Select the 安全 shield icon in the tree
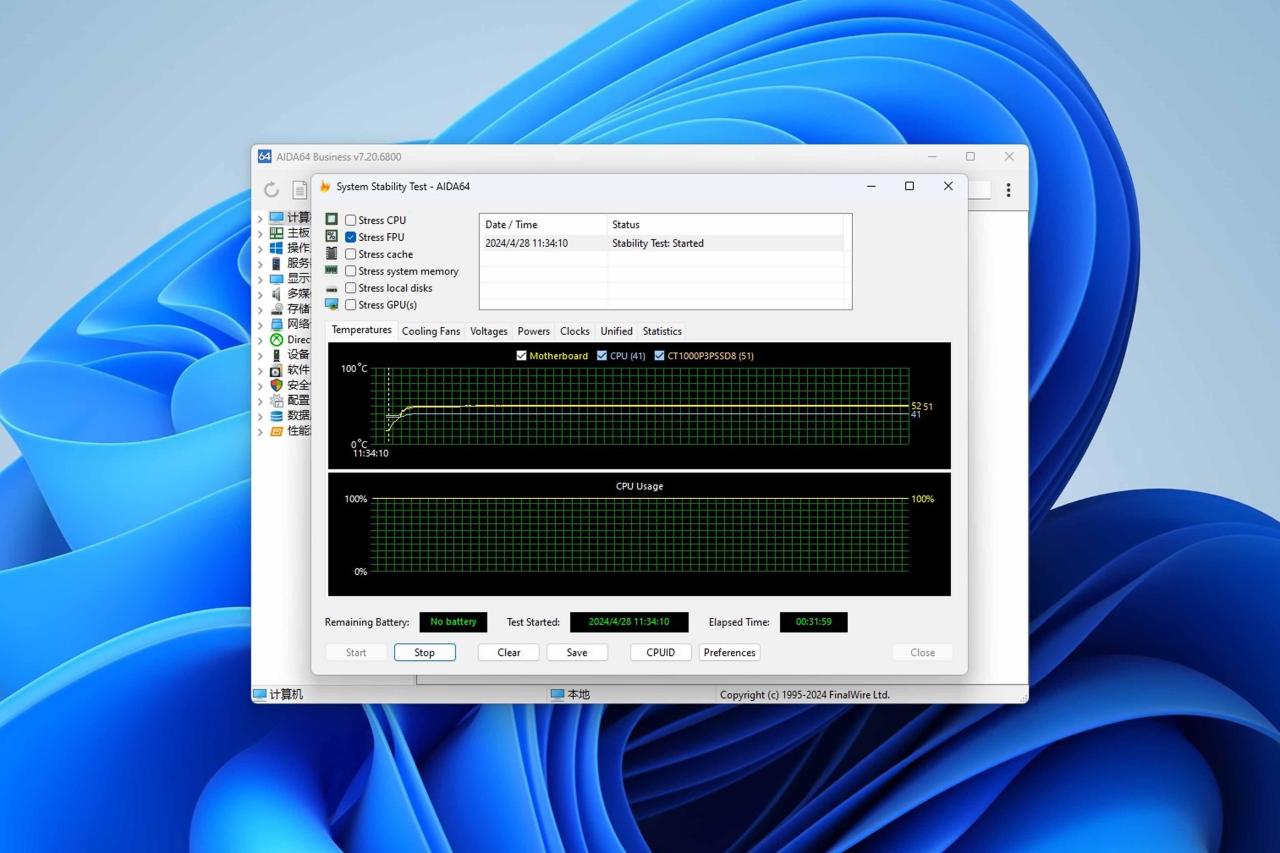Screen dimensions: 1280x853 [277, 385]
